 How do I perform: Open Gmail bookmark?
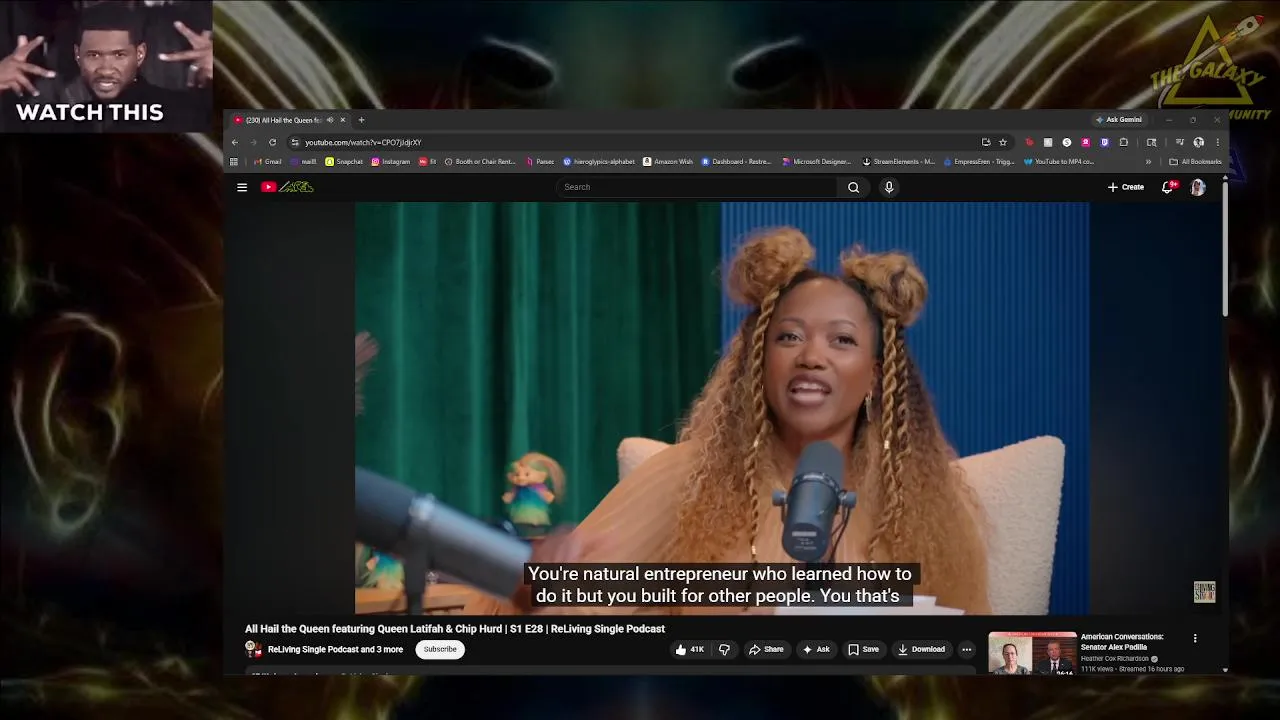click(x=267, y=162)
